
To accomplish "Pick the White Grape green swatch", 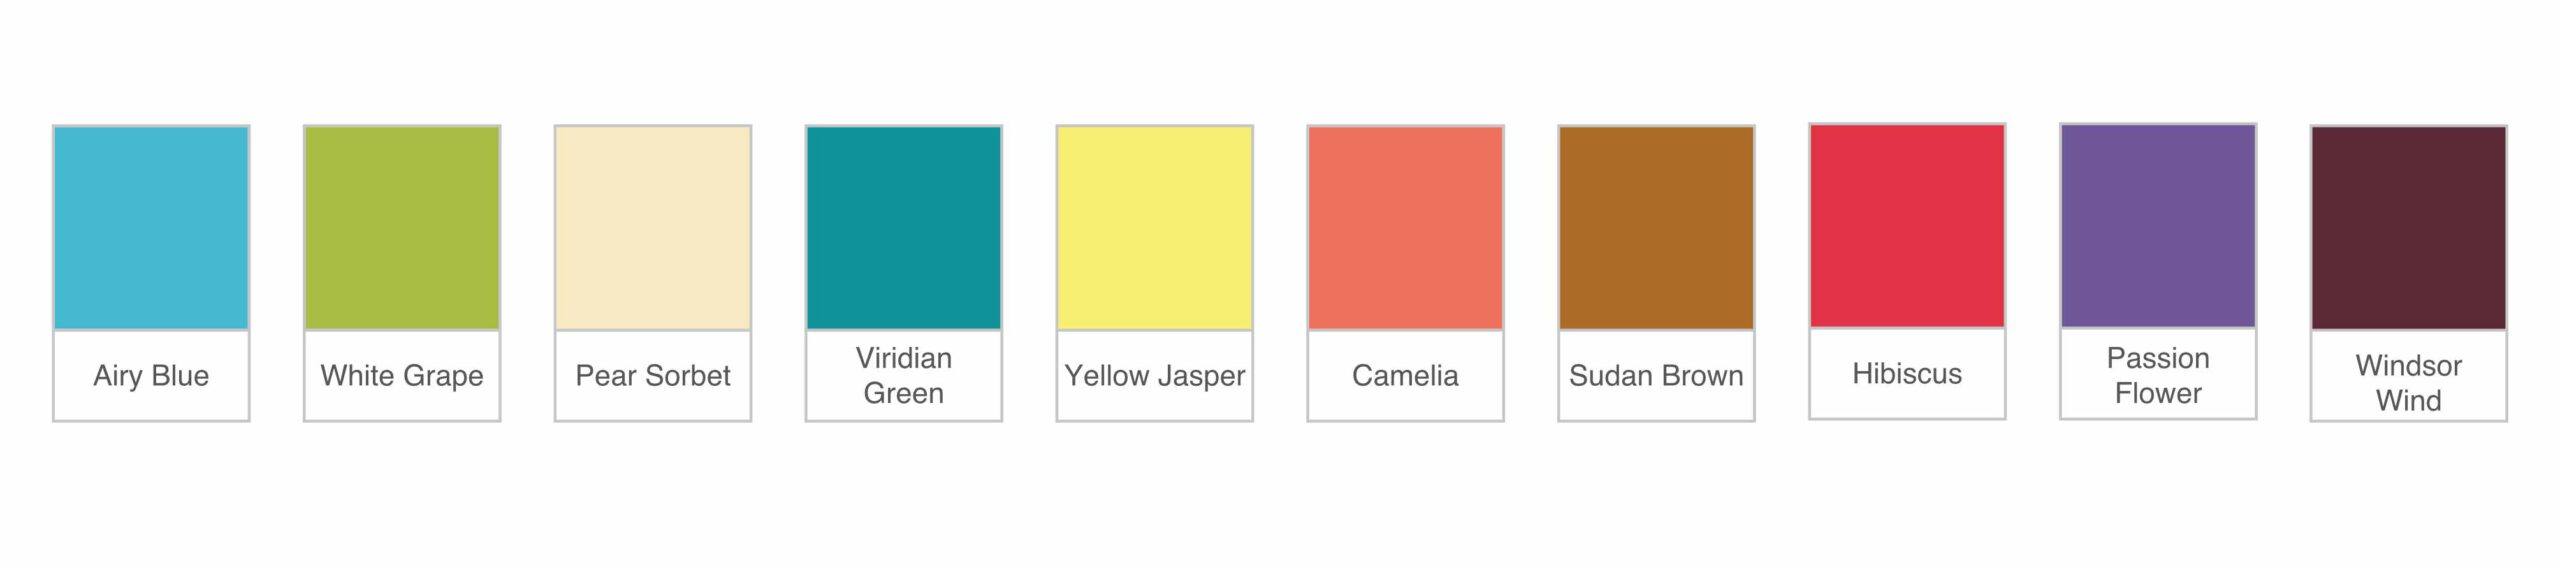I will 402,228.
